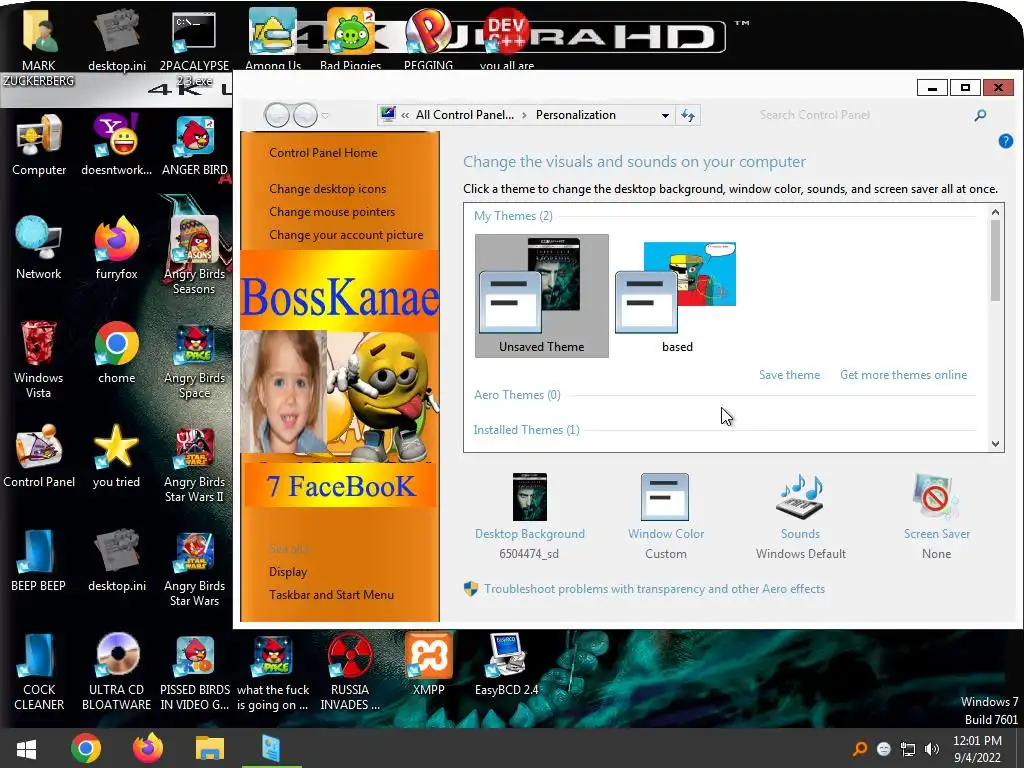The height and width of the screenshot is (768, 1024).
Task: Click the search magnifier in Control Panel
Action: tap(980, 116)
